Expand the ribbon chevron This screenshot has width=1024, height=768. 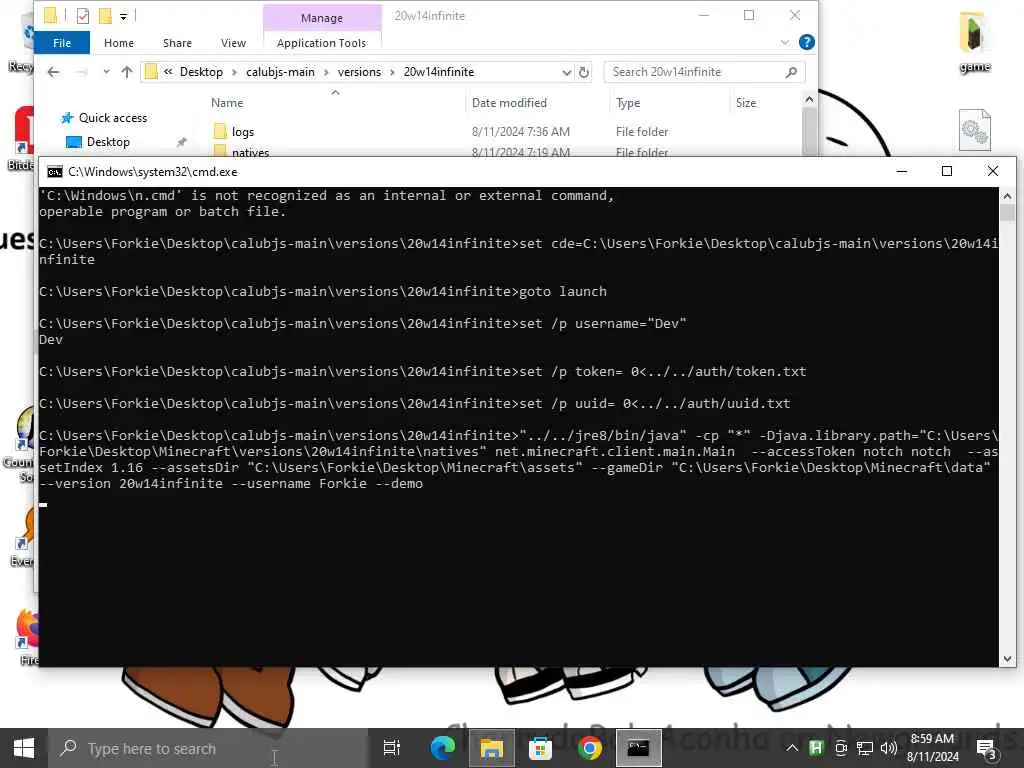(784, 42)
